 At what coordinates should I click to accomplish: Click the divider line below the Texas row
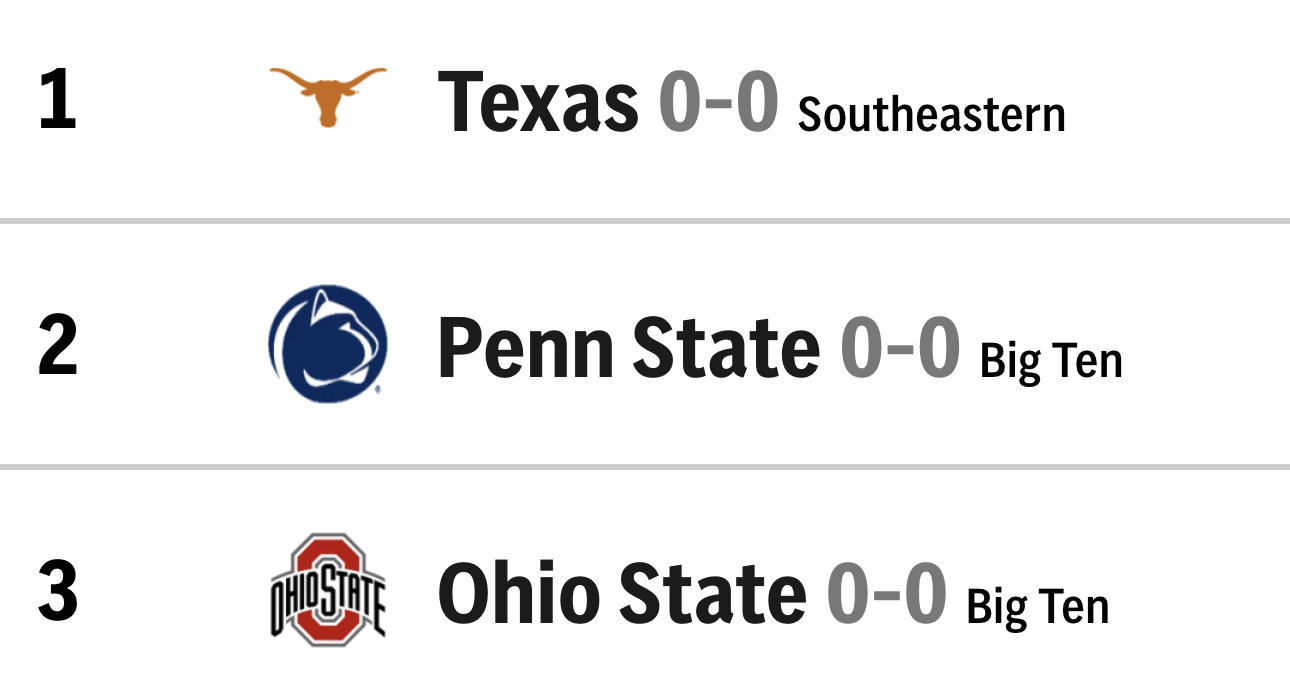click(x=645, y=220)
